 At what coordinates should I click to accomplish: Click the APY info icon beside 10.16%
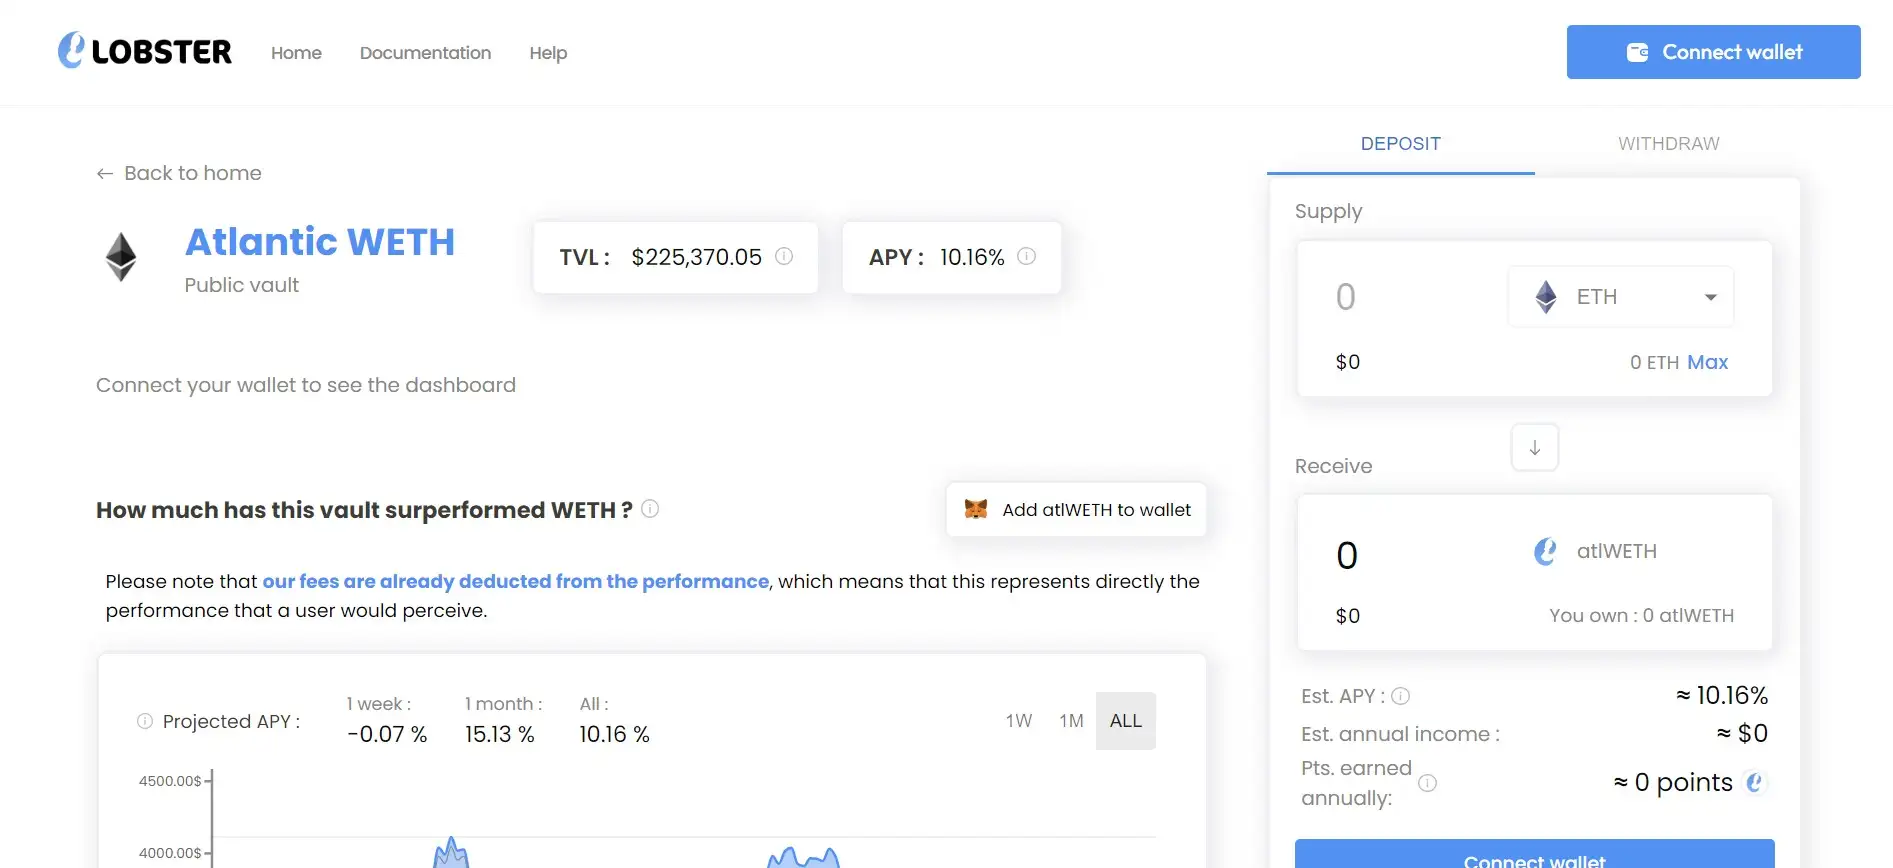[x=1026, y=256]
